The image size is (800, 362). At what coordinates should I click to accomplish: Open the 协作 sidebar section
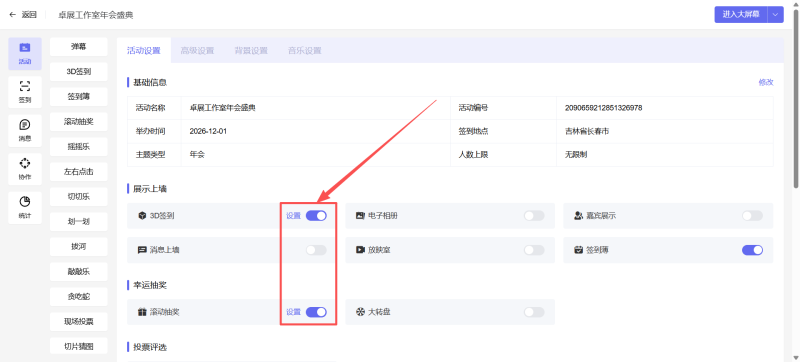tap(25, 169)
